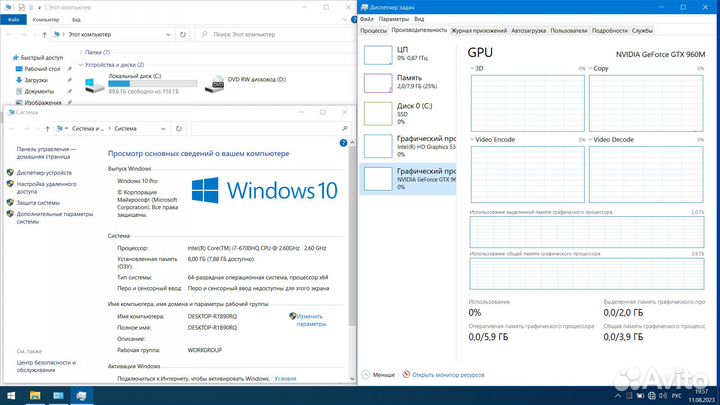Image resolution: width=720 pixels, height=405 pixels.
Task: Click the Windows Start button on the taskbar
Action: tap(8, 396)
